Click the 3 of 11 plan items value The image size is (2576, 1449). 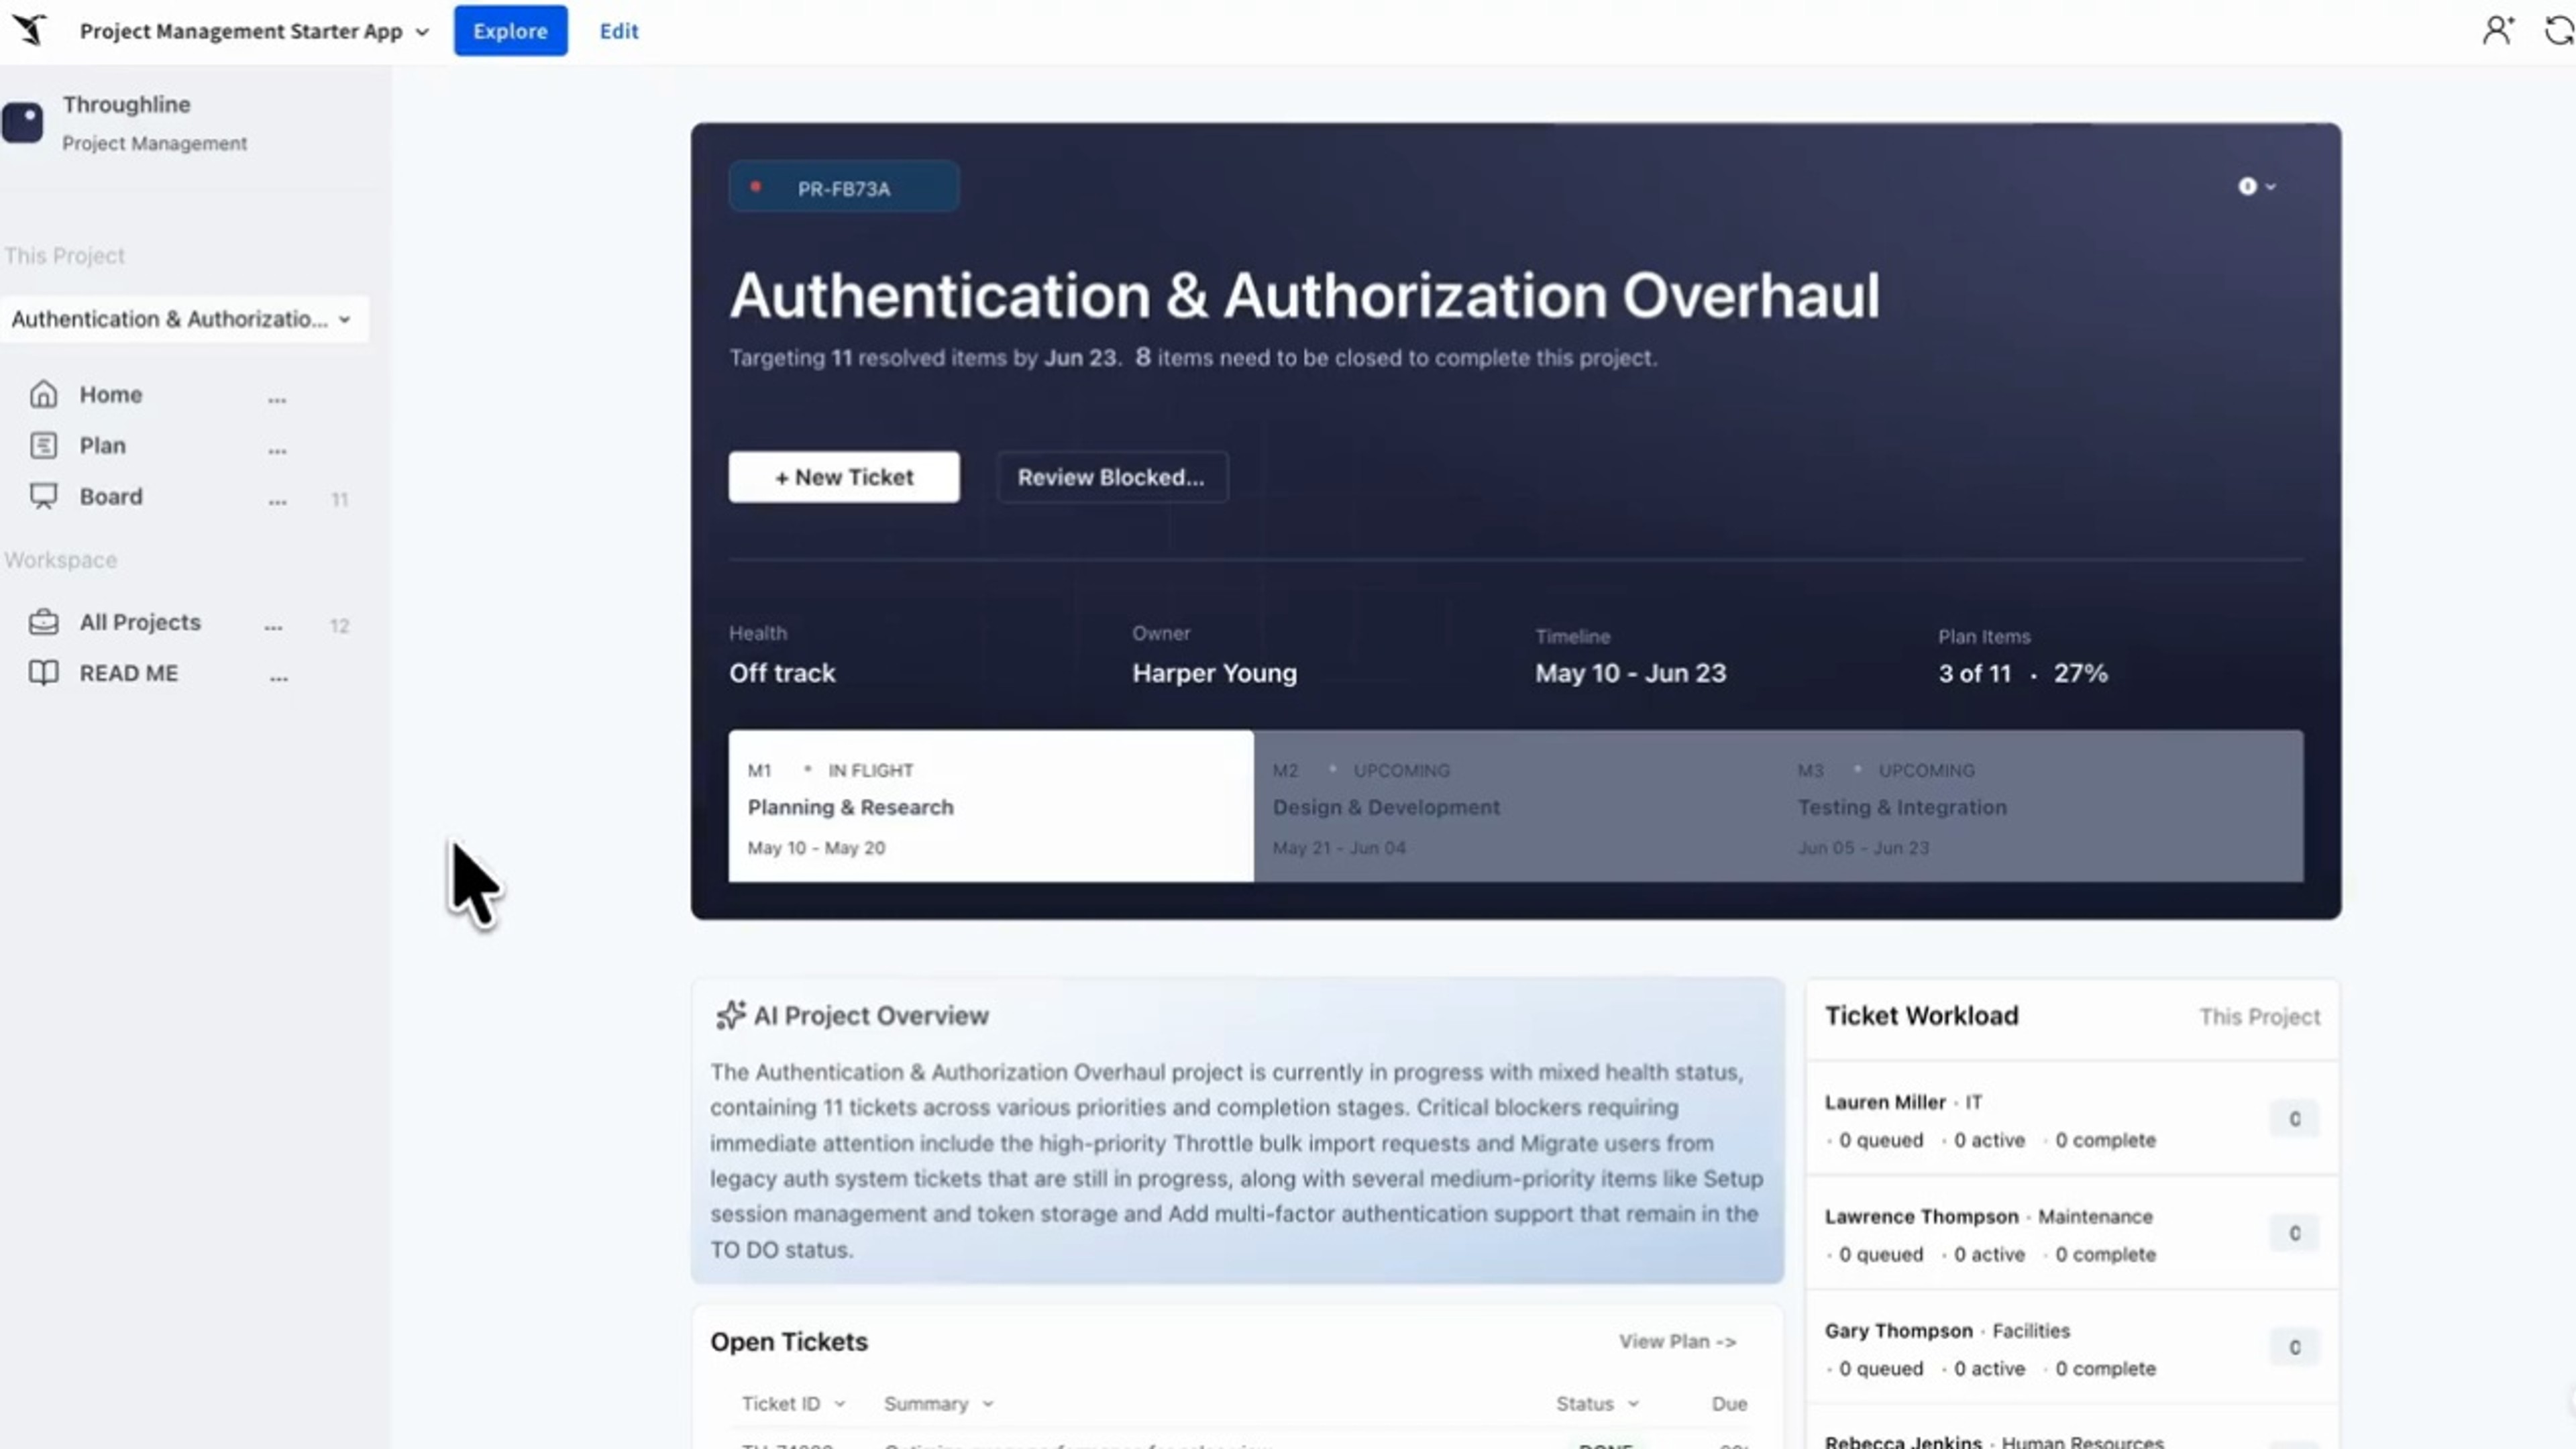click(1974, 673)
